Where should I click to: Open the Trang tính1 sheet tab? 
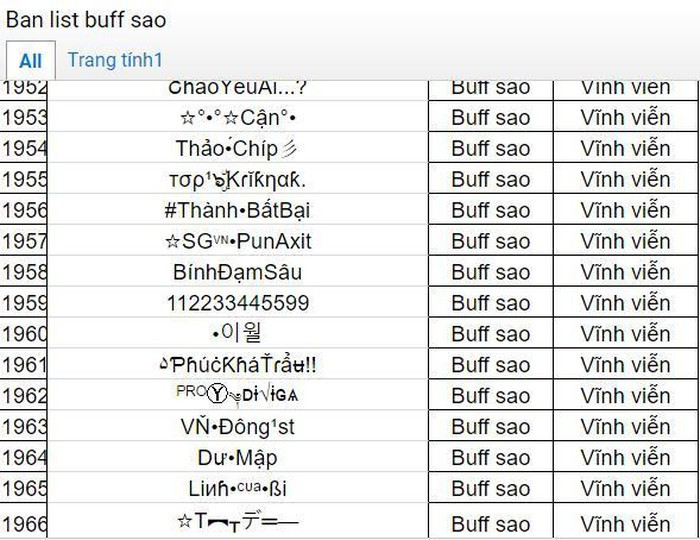point(115,60)
